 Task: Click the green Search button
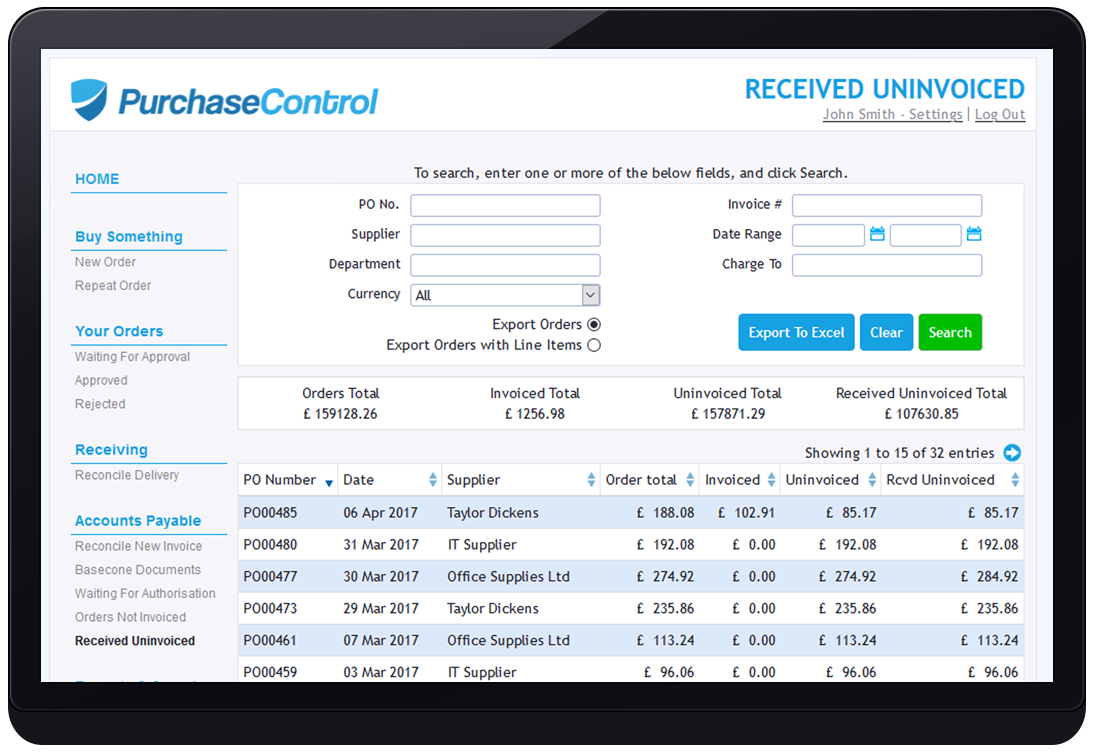click(x=950, y=333)
